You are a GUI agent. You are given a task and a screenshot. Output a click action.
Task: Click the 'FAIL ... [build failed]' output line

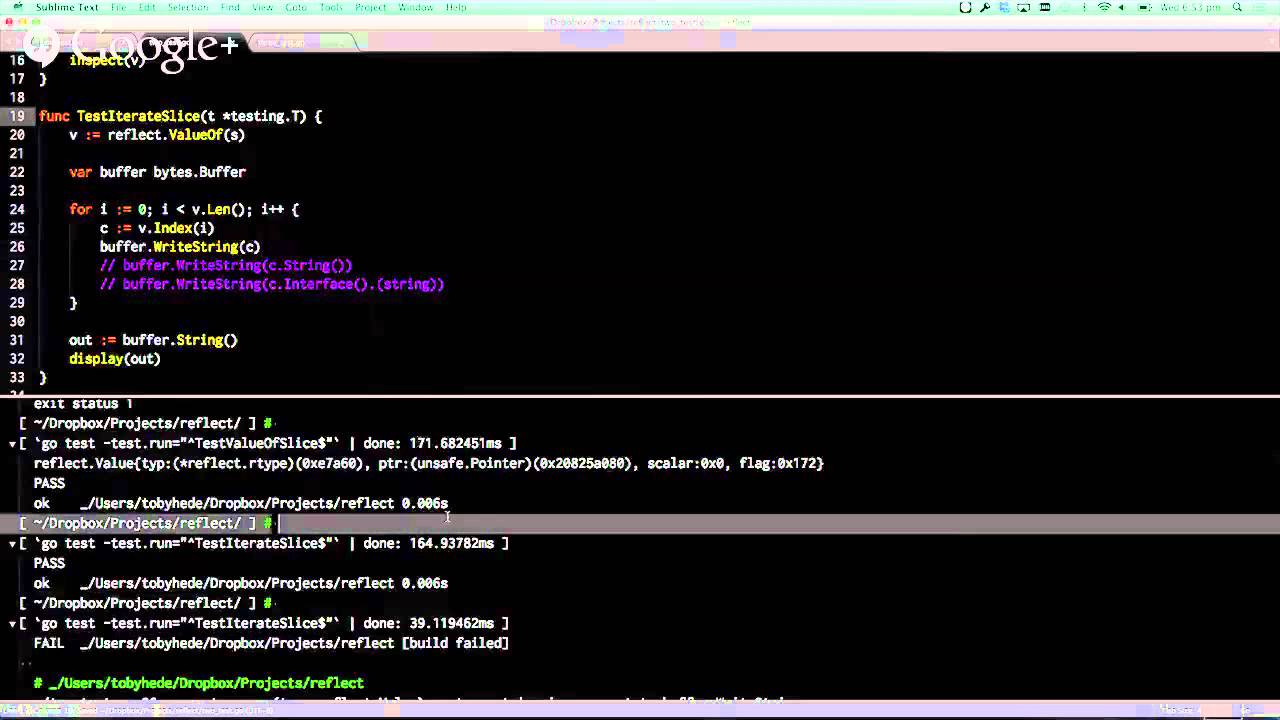271,643
